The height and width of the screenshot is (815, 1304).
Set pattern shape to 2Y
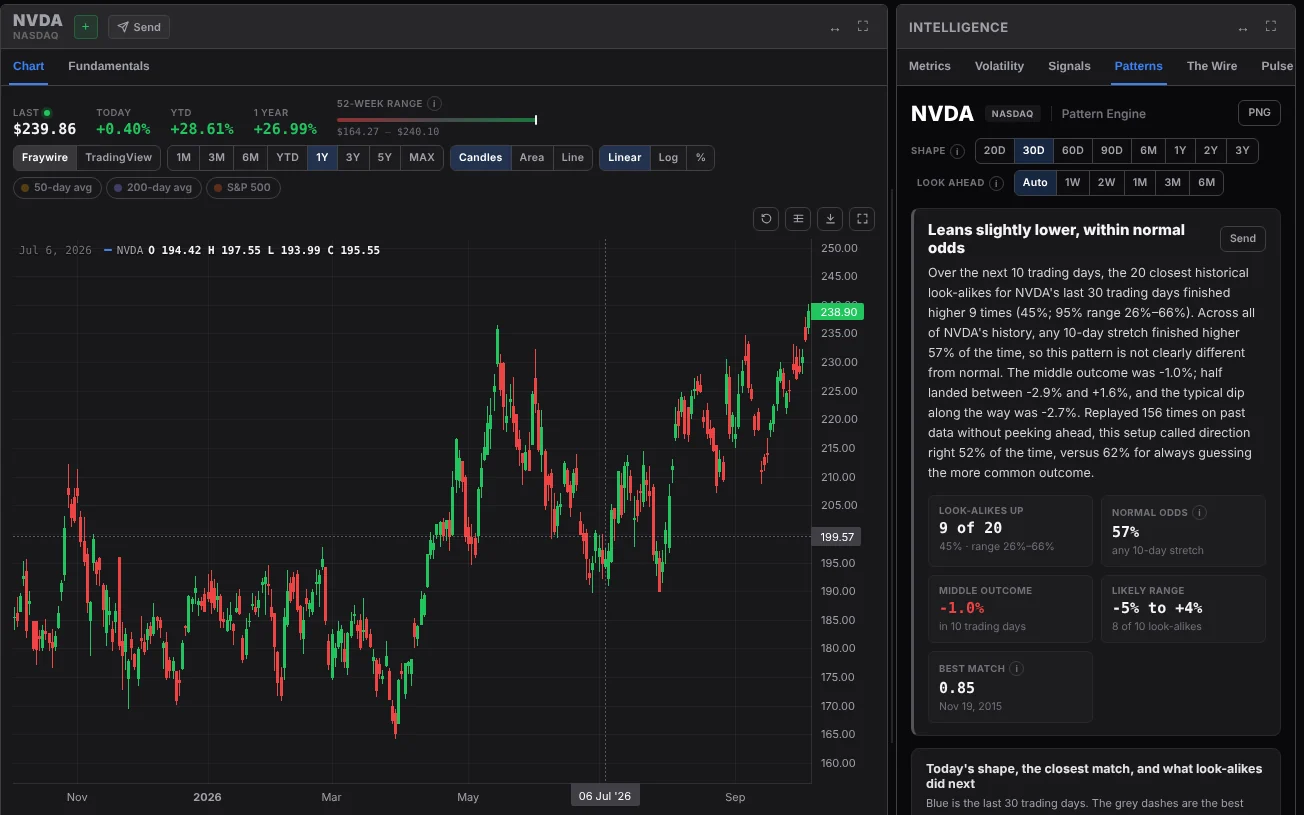point(1211,151)
